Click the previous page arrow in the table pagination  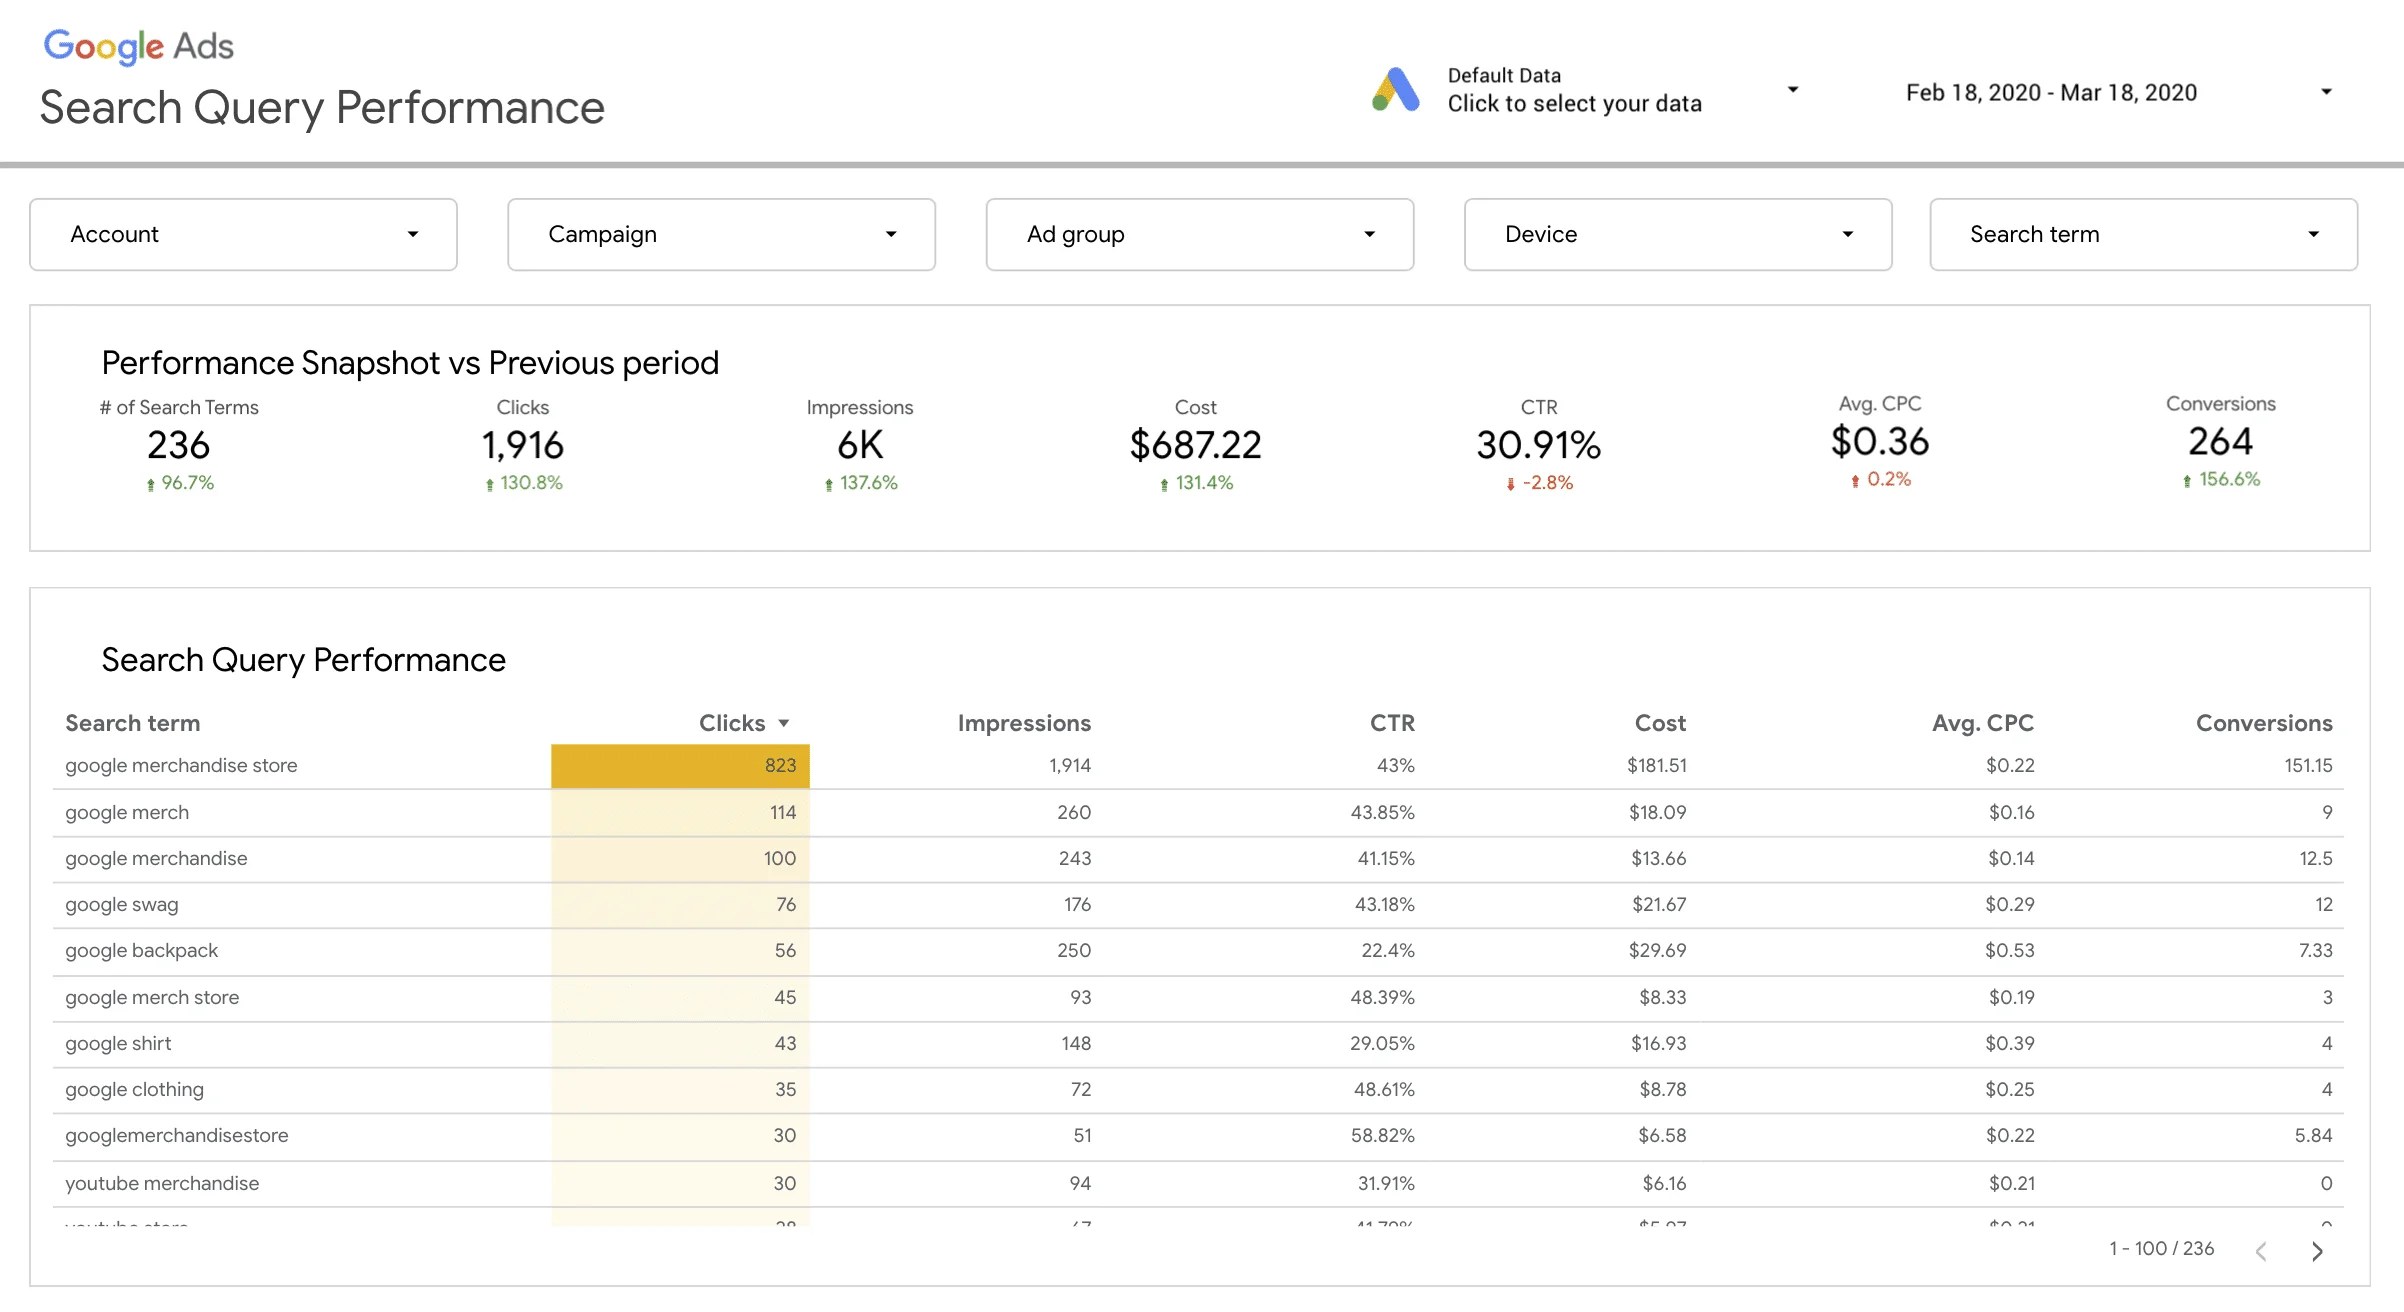point(2262,1251)
